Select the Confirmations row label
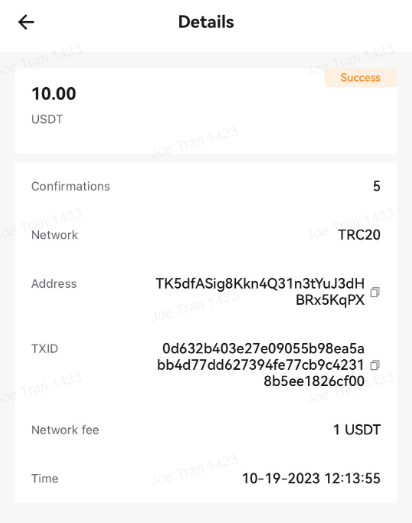The image size is (412, 523). coord(71,186)
